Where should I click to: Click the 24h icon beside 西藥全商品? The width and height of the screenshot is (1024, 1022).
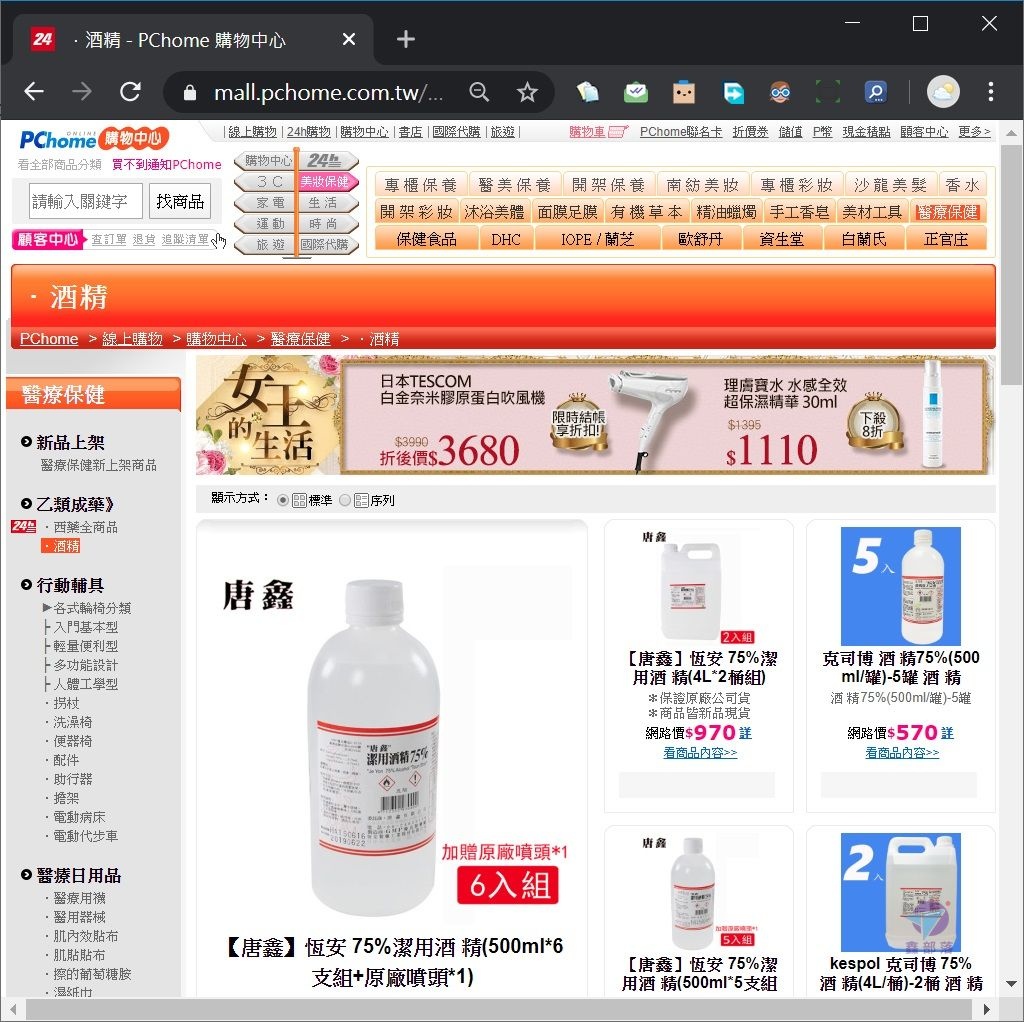click(x=24, y=526)
